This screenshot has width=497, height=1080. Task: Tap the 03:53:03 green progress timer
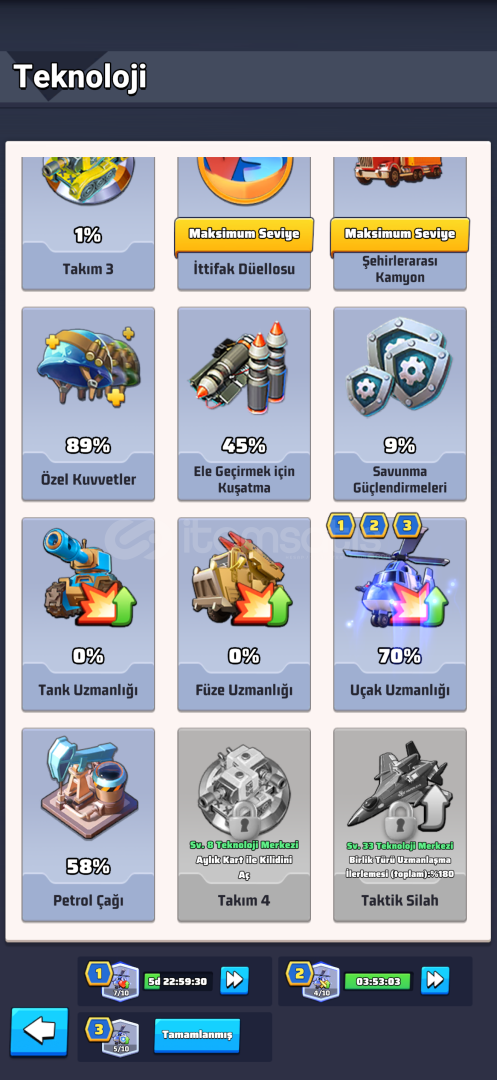tap(379, 981)
